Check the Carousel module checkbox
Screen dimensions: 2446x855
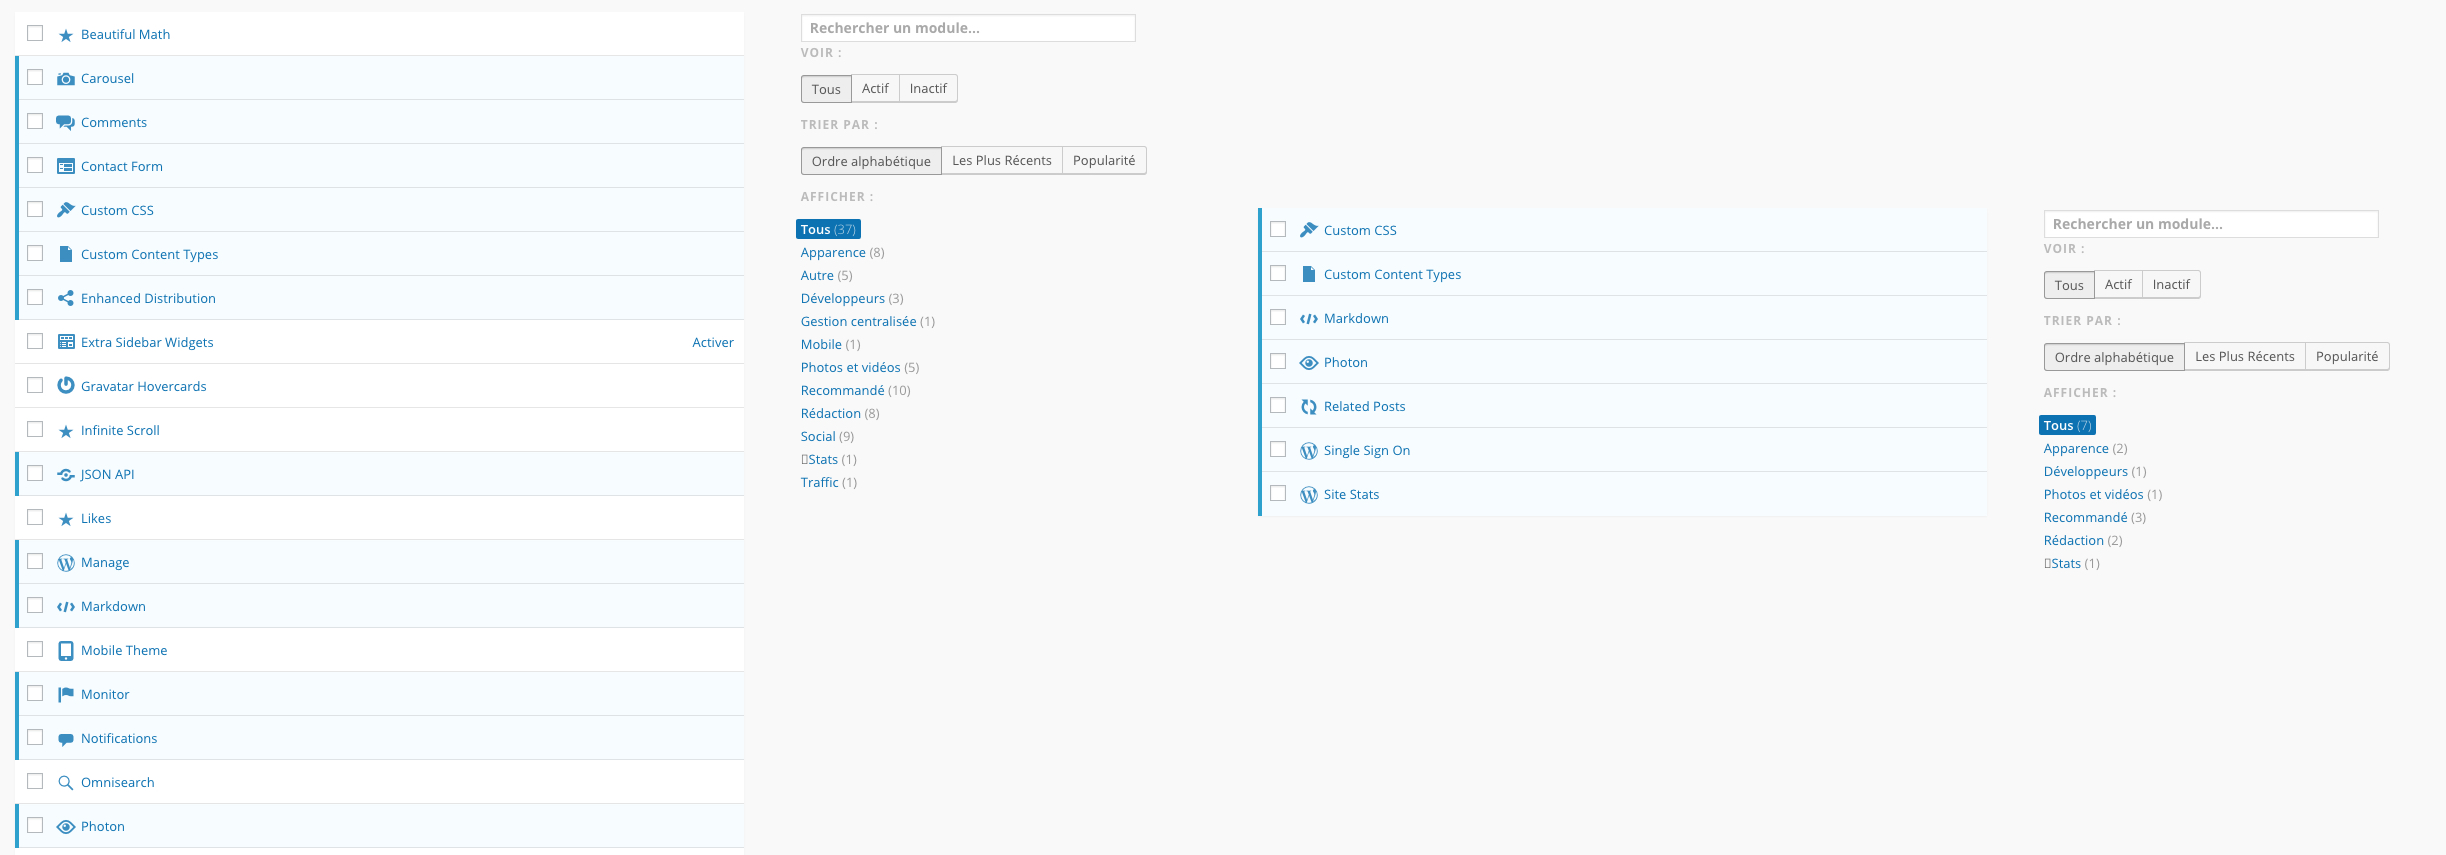(35, 77)
